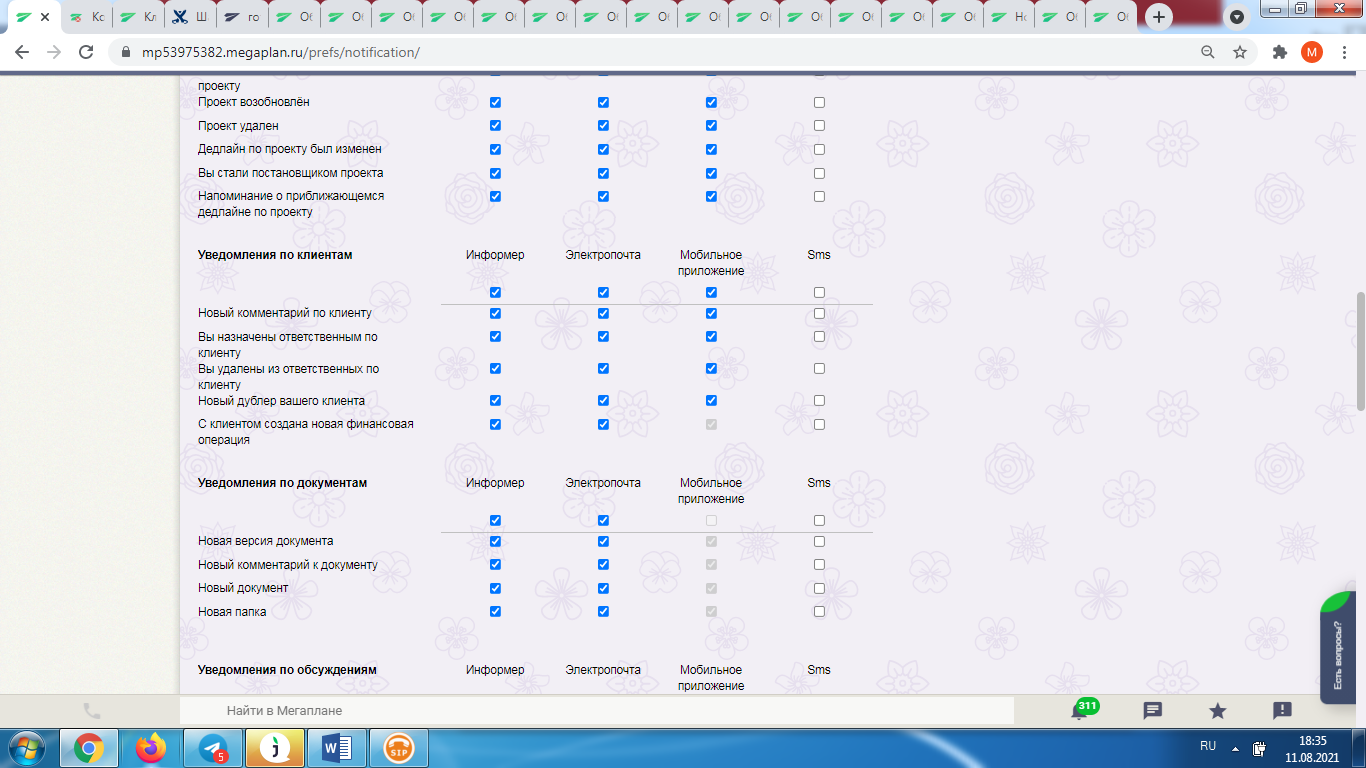Toggle the client notifications Sms select-all checkbox

pyautogui.click(x=819, y=293)
